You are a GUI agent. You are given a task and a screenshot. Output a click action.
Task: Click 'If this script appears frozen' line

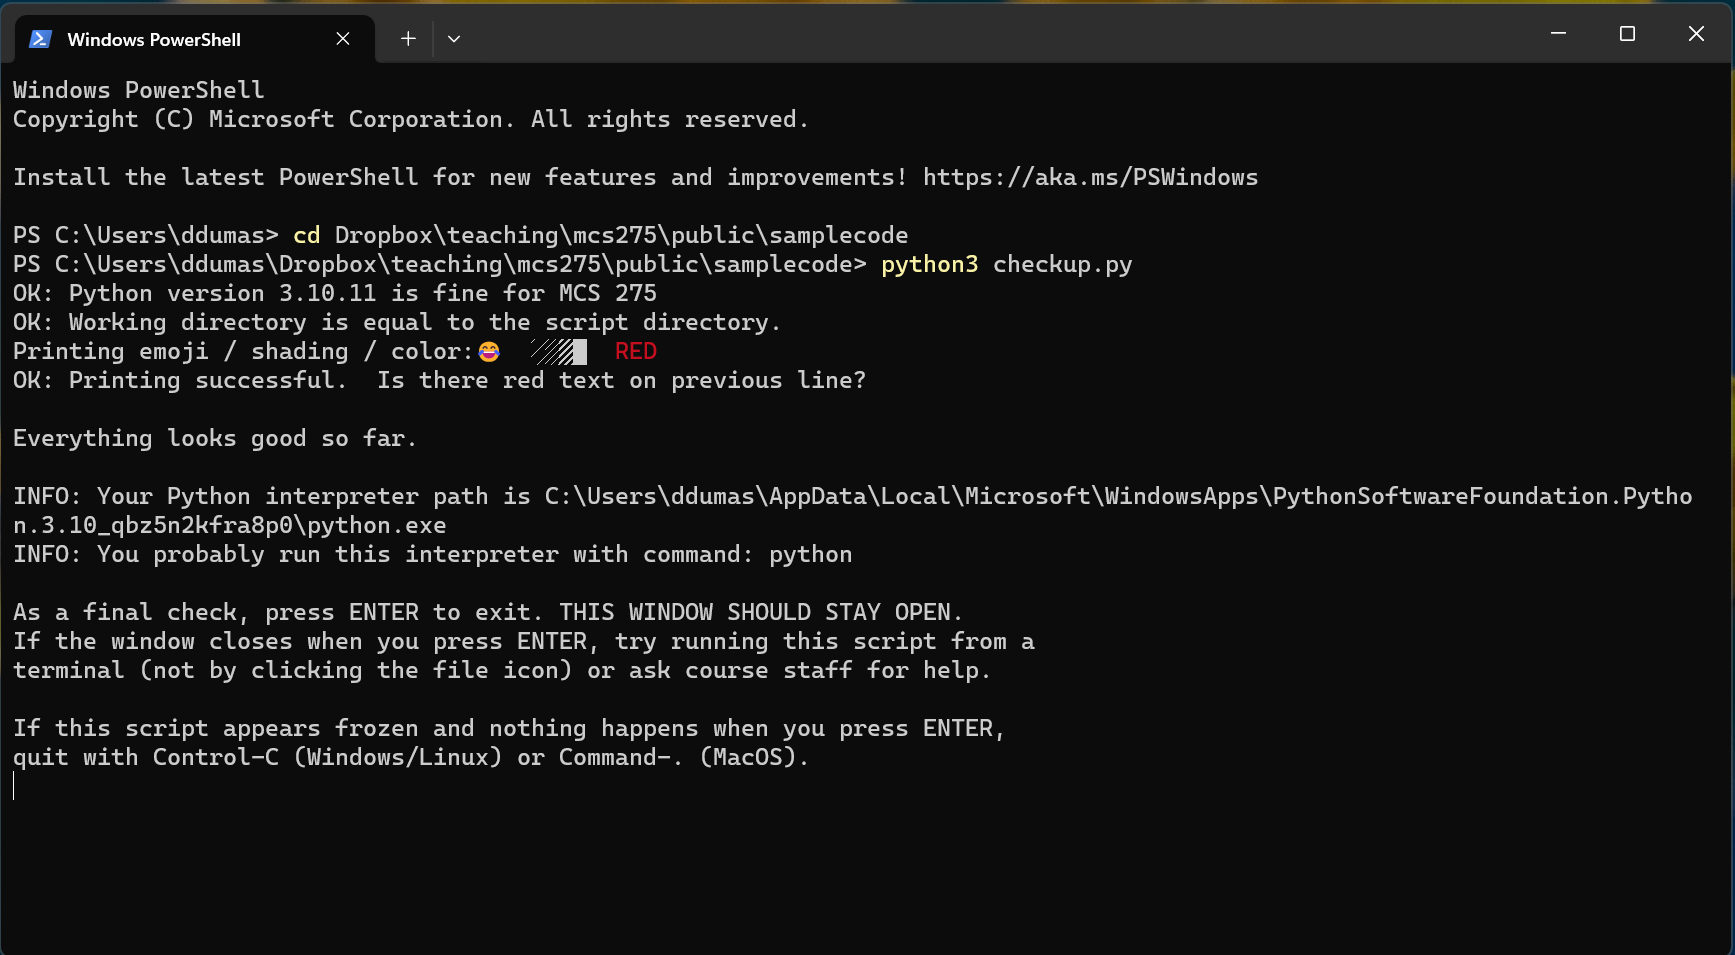[509, 728]
